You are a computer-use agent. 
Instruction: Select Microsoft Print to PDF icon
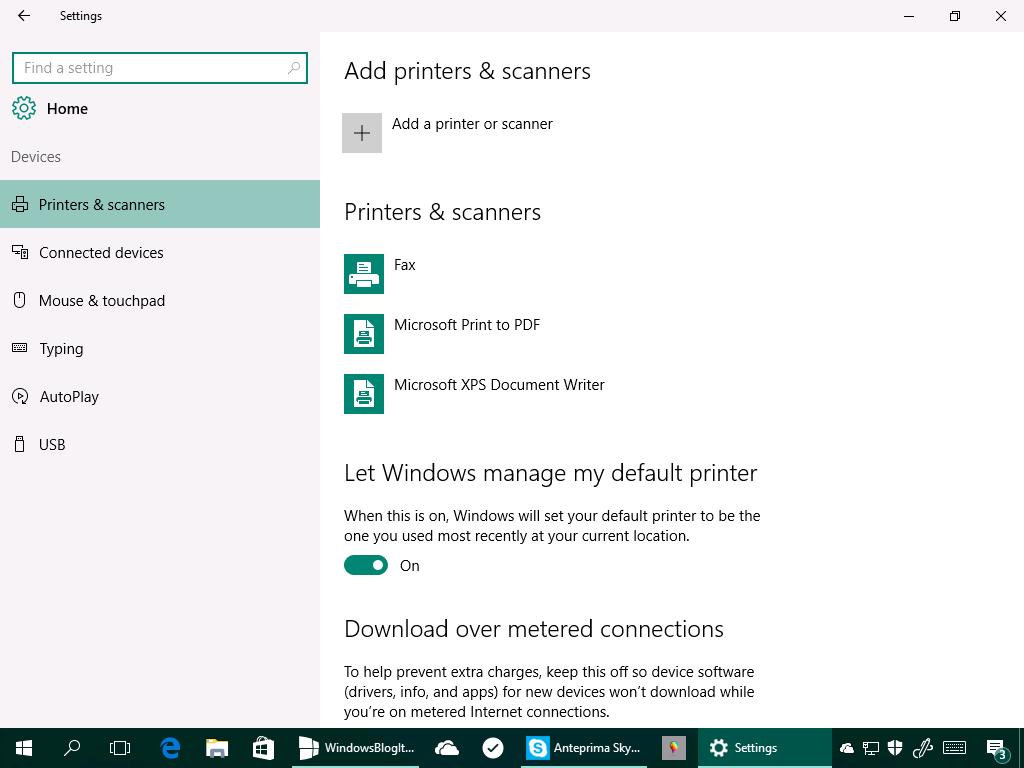point(364,334)
